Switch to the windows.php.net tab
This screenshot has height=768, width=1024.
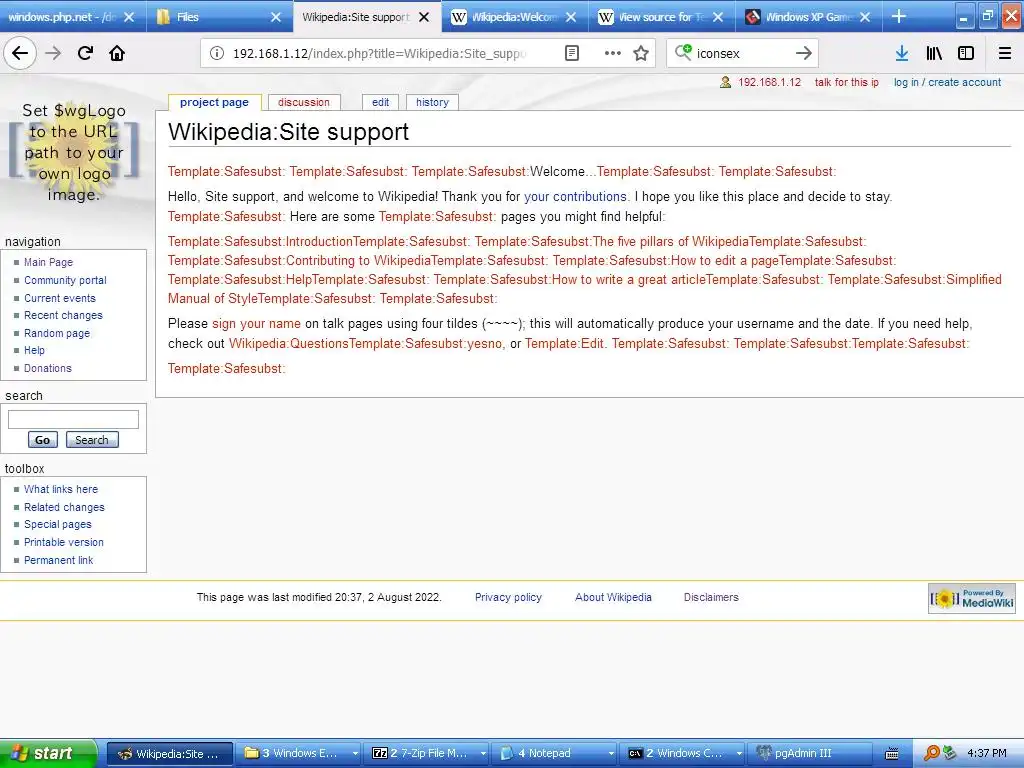(62, 17)
